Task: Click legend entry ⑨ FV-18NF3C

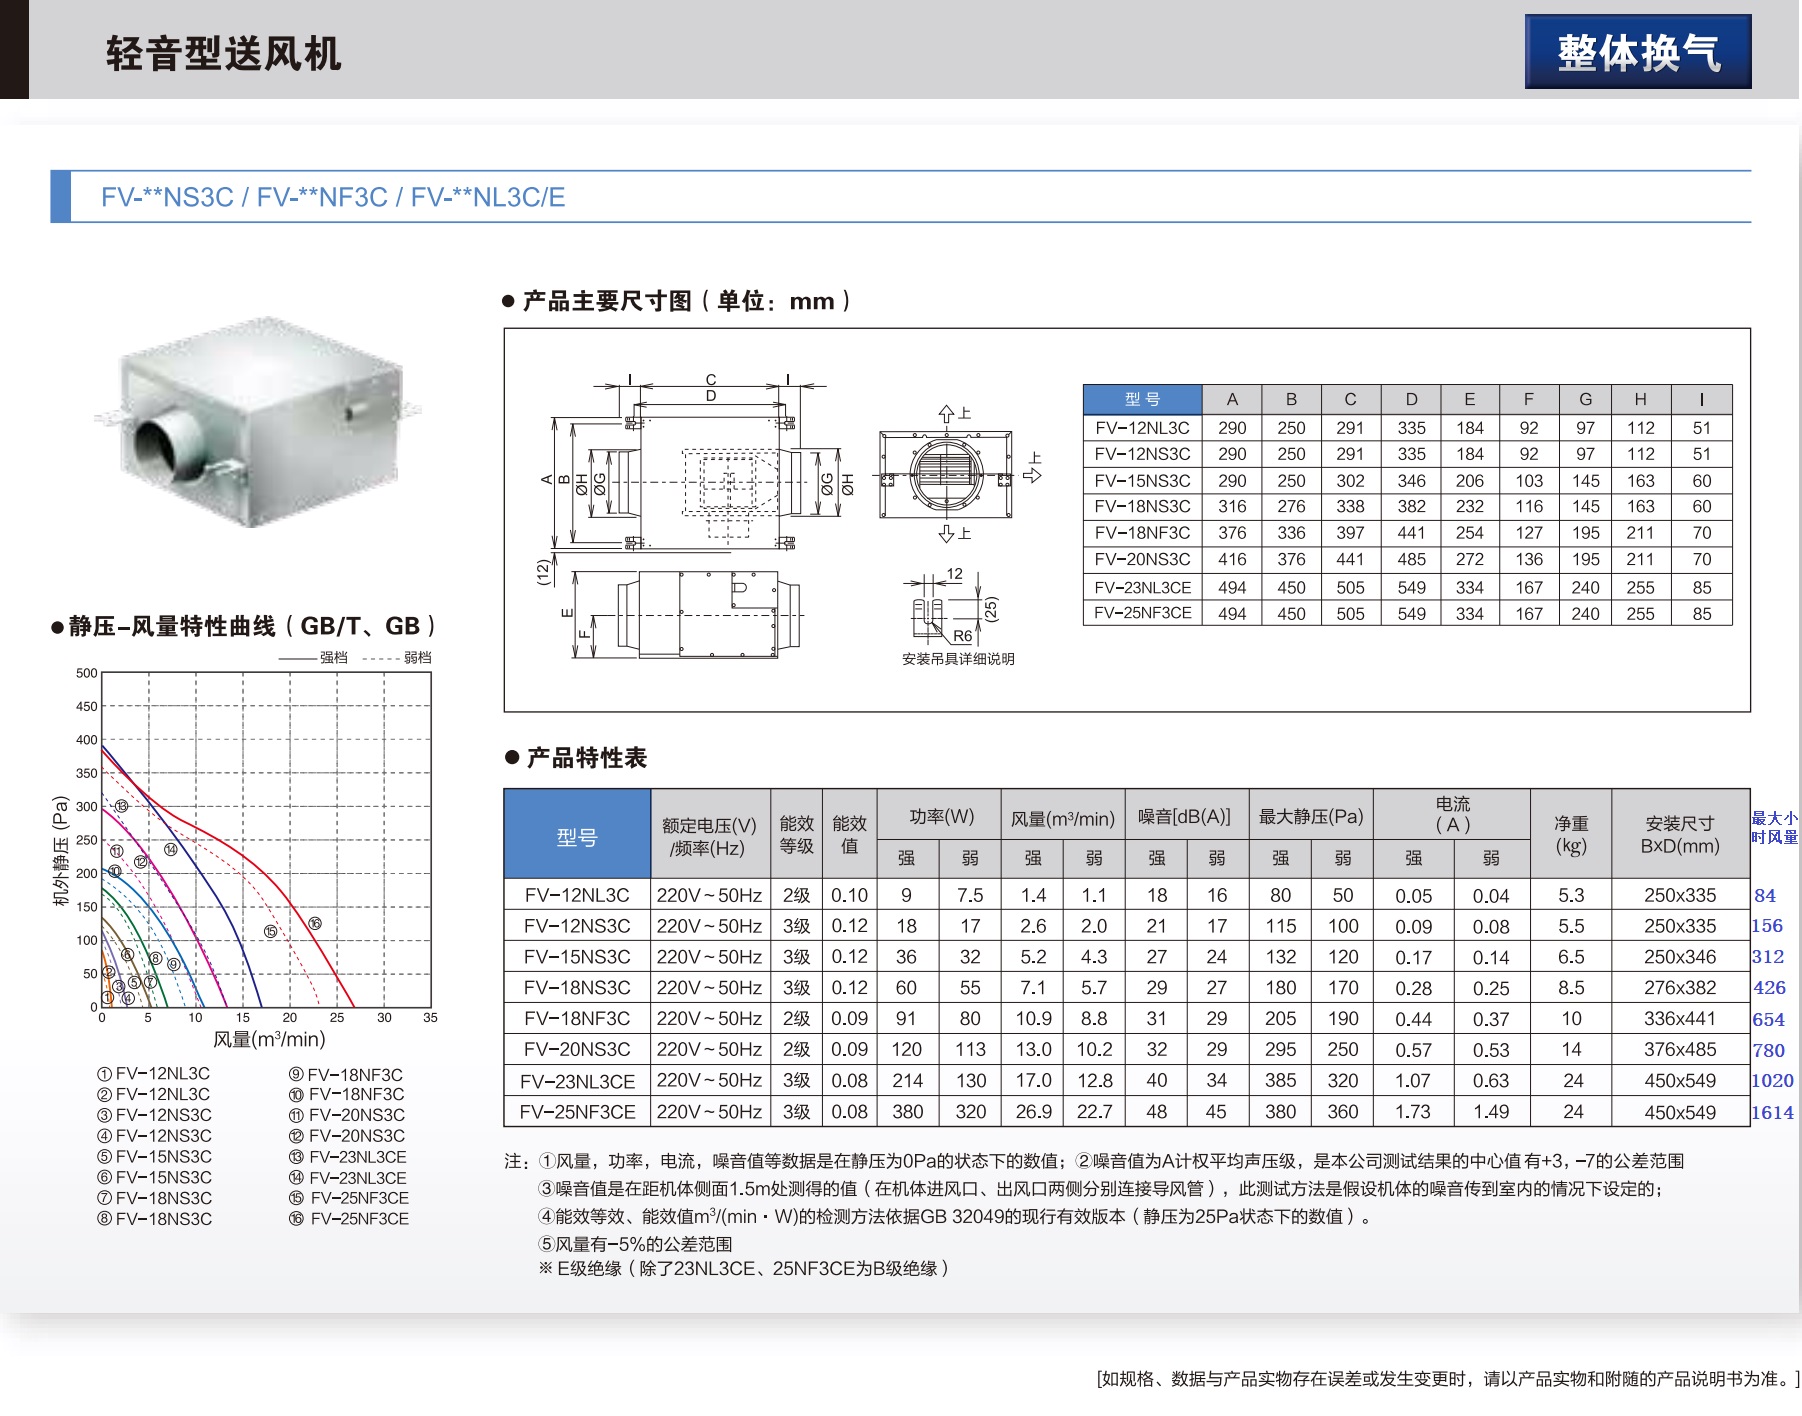Action: tap(346, 1074)
